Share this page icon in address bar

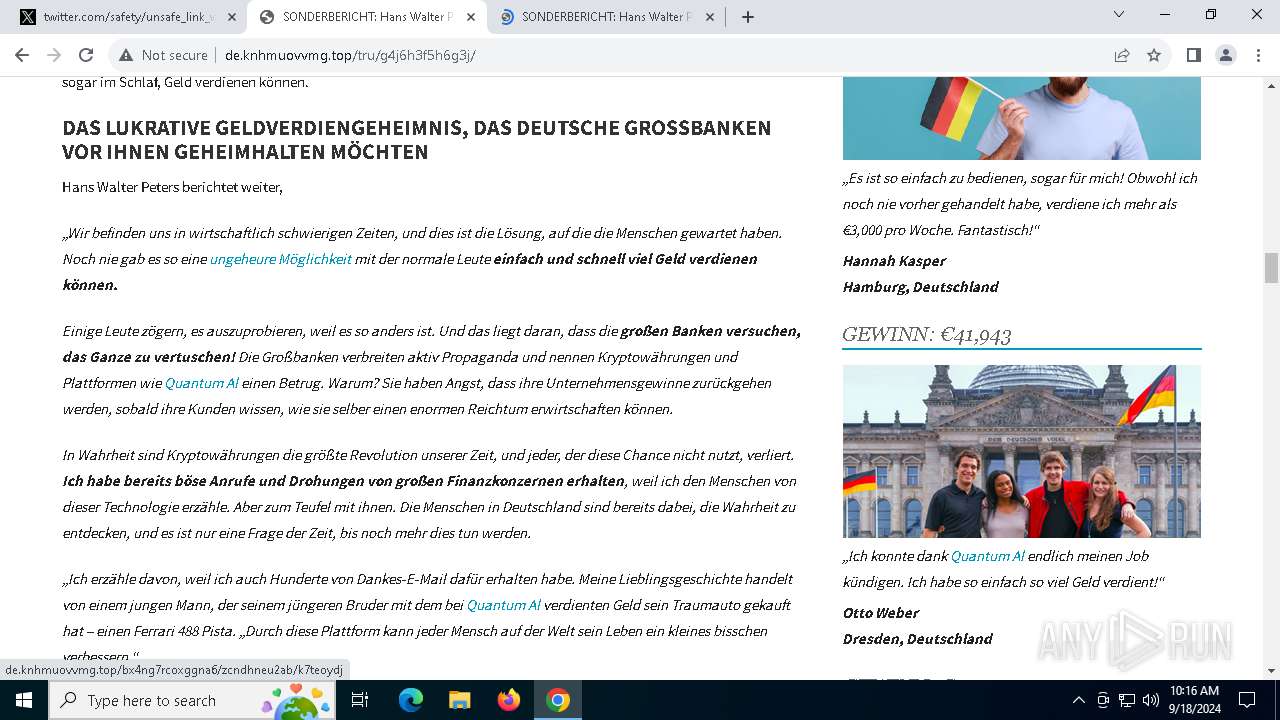coord(1122,55)
